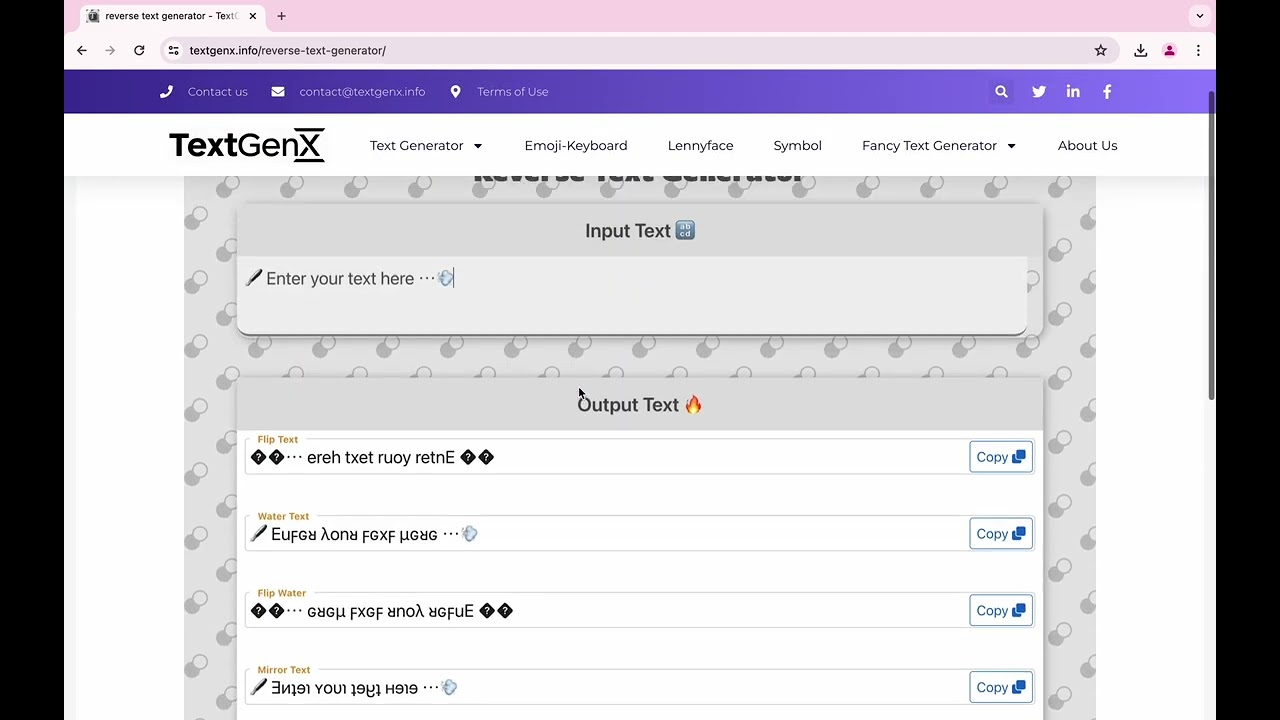Viewport: 1280px width, 720px height.
Task: Bookmark this page with the star
Action: click(1101, 50)
